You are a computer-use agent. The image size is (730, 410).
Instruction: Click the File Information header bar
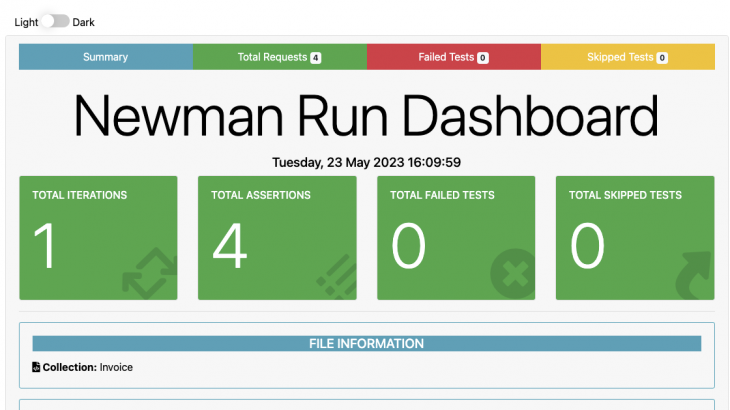pyautogui.click(x=366, y=343)
